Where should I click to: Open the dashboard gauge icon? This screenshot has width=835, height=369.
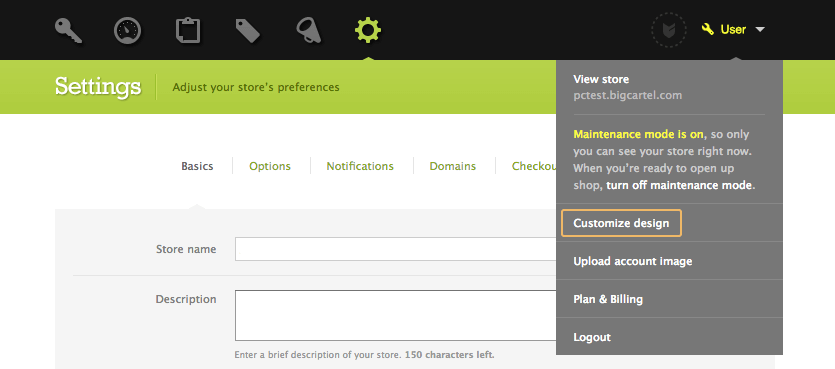(128, 30)
